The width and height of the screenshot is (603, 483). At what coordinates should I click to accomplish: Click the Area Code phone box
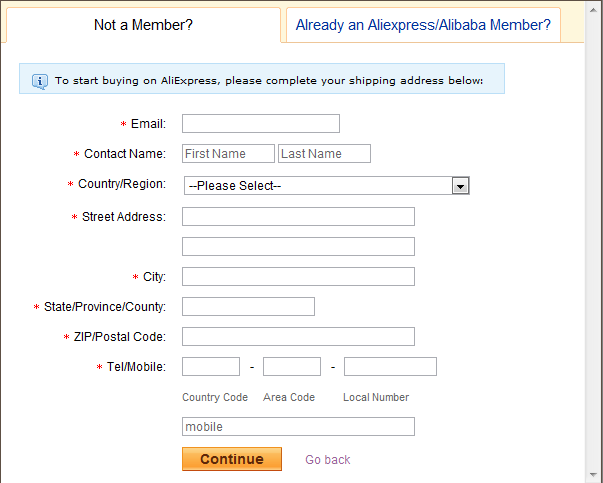click(292, 367)
